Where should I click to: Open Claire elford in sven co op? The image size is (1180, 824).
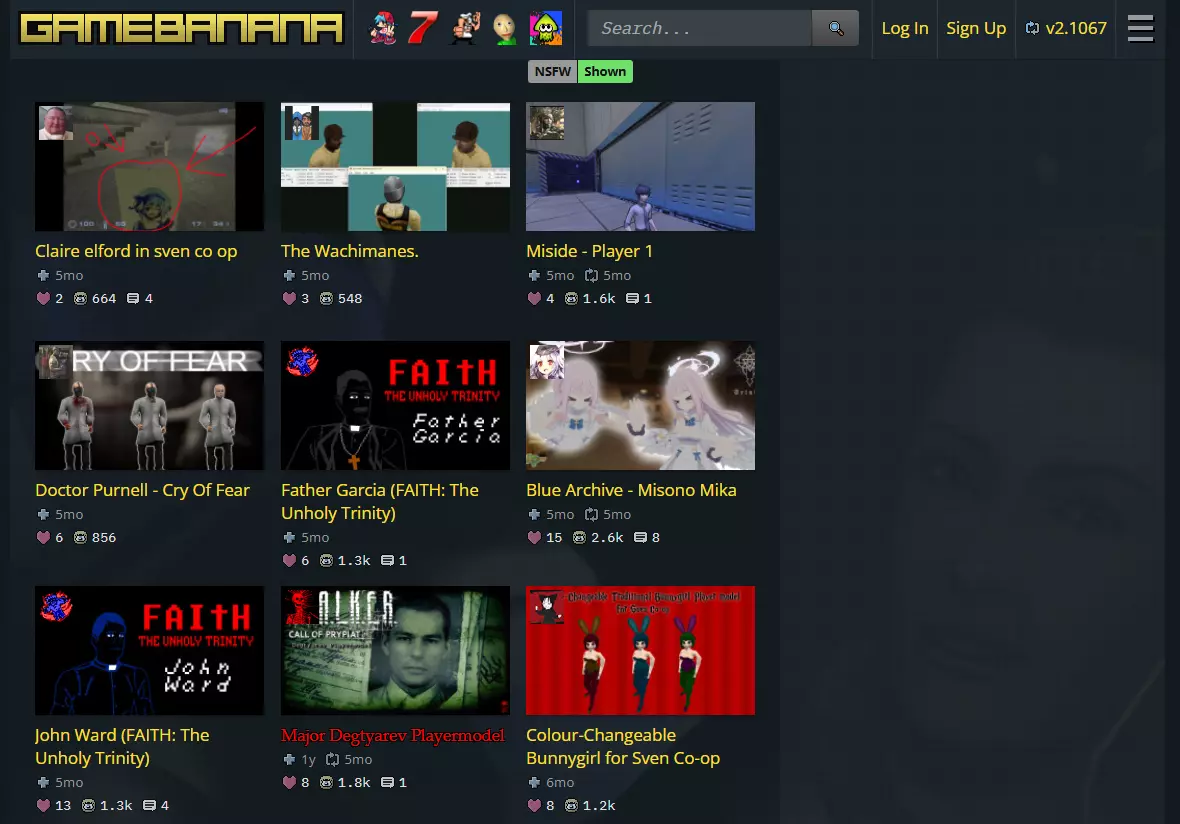(136, 251)
